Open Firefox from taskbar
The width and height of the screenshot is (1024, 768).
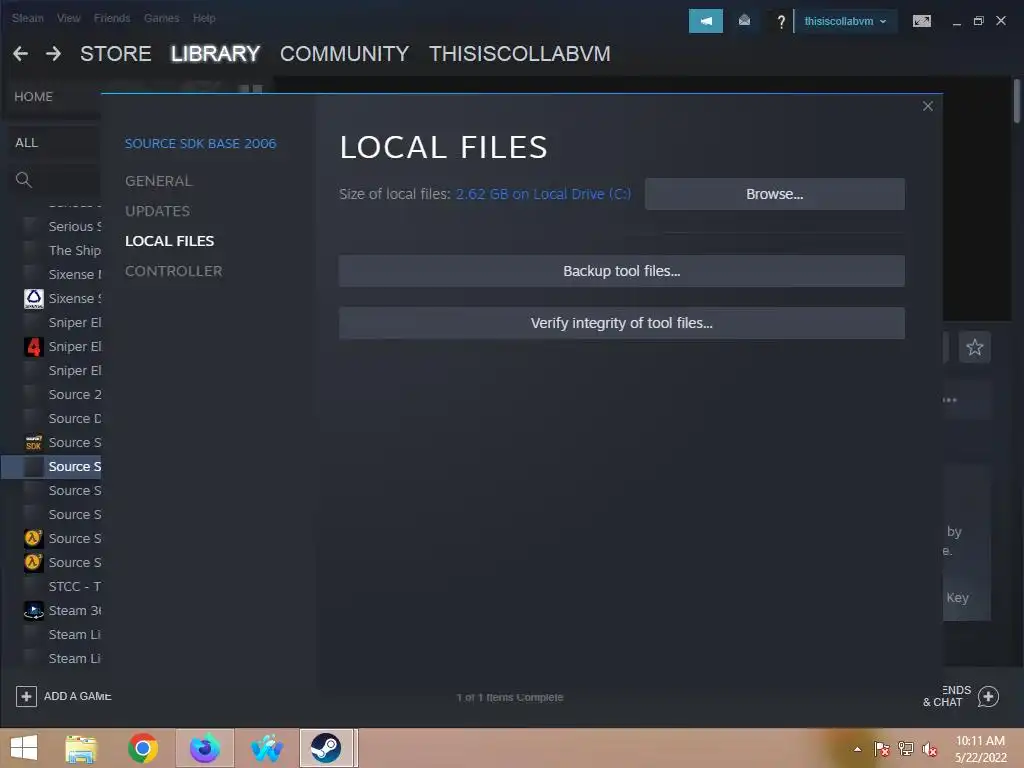[205, 748]
